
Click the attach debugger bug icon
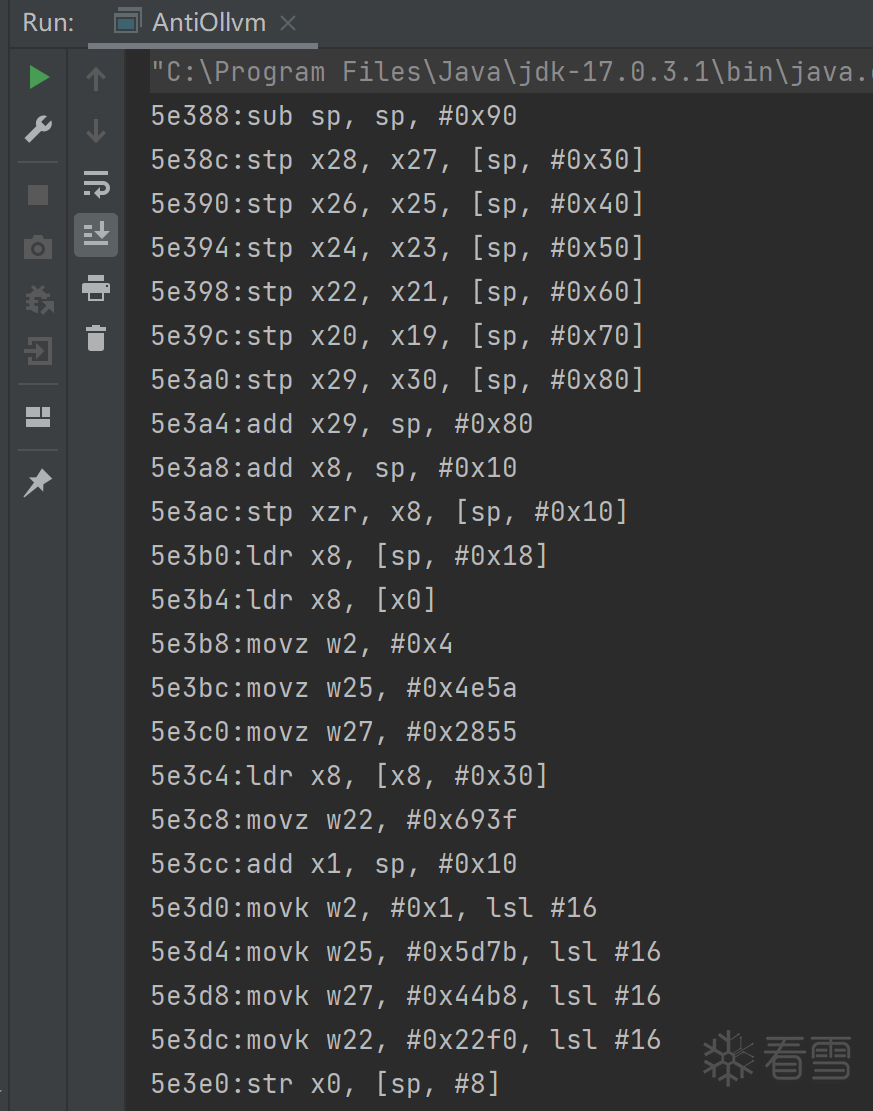point(38,299)
